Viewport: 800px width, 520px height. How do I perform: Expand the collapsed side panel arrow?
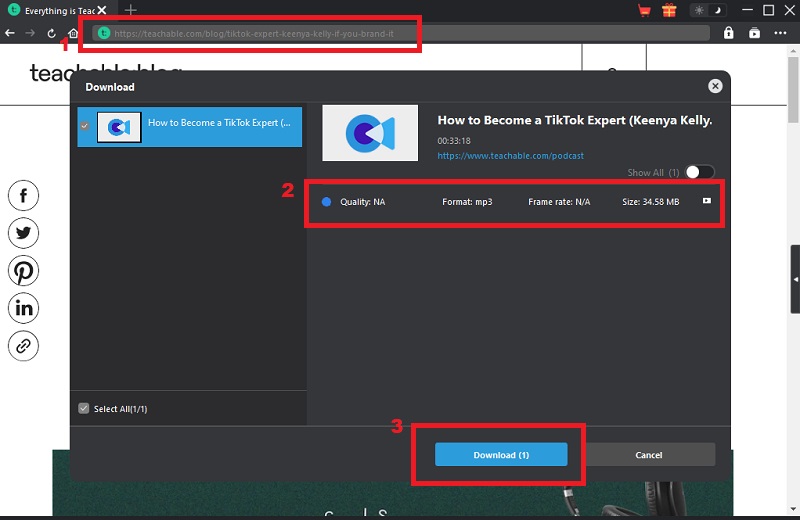pyautogui.click(x=795, y=279)
